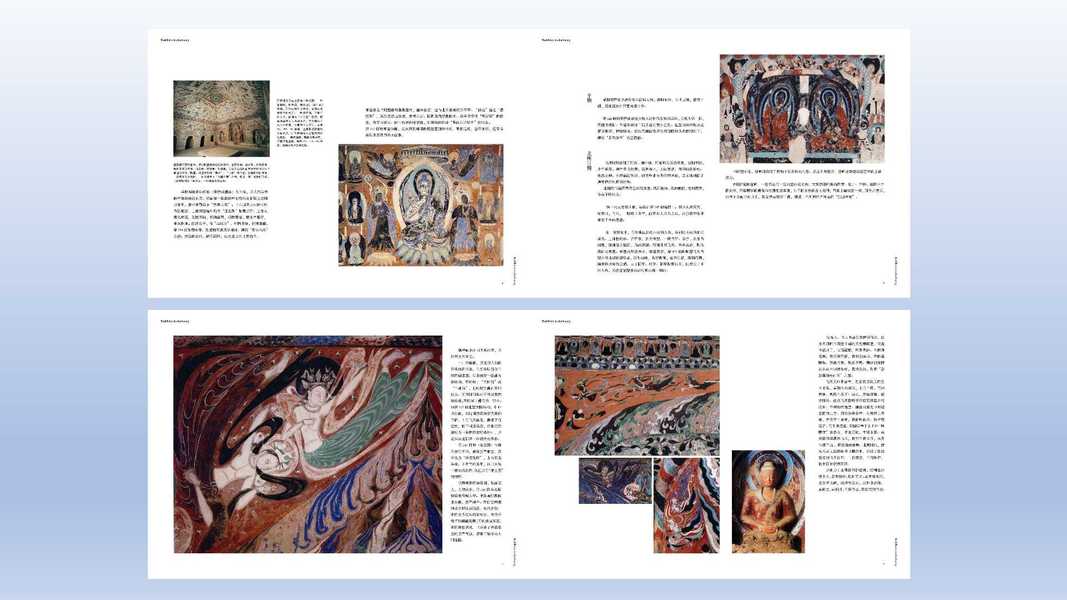The width and height of the screenshot is (1067, 600).
Task: Select the cave interior photo in top-left spread
Action: [221, 118]
